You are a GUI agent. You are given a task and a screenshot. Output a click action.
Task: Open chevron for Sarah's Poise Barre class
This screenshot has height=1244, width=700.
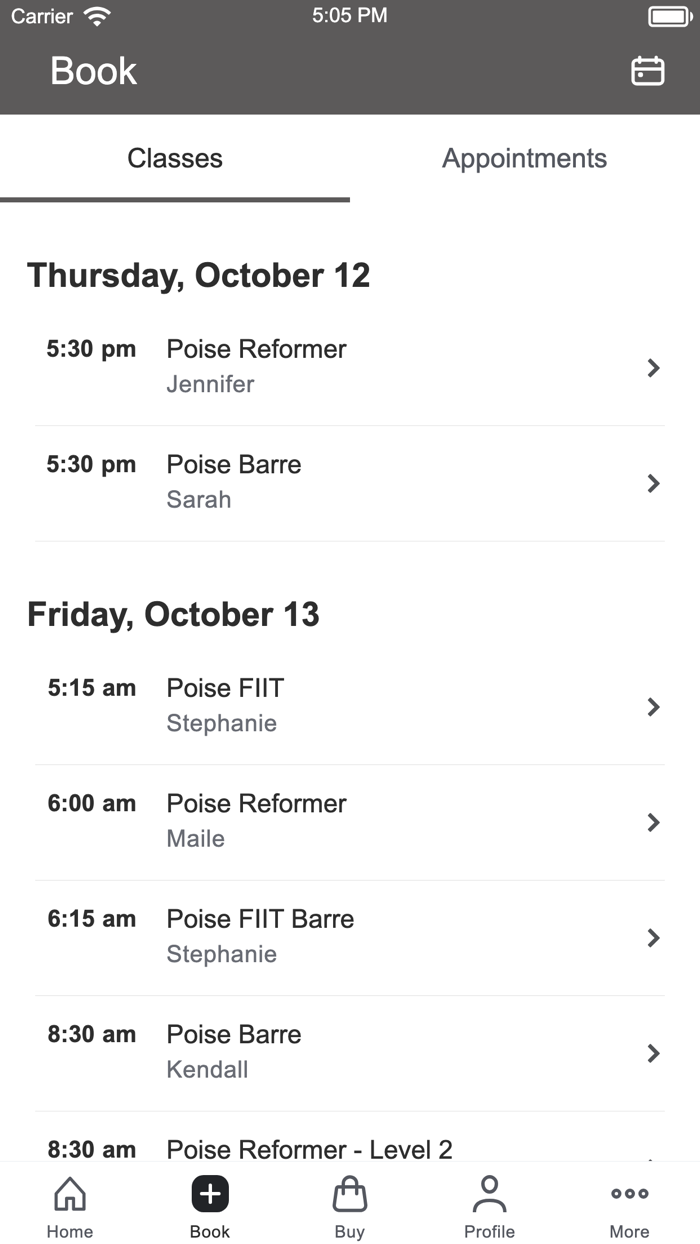(x=654, y=483)
